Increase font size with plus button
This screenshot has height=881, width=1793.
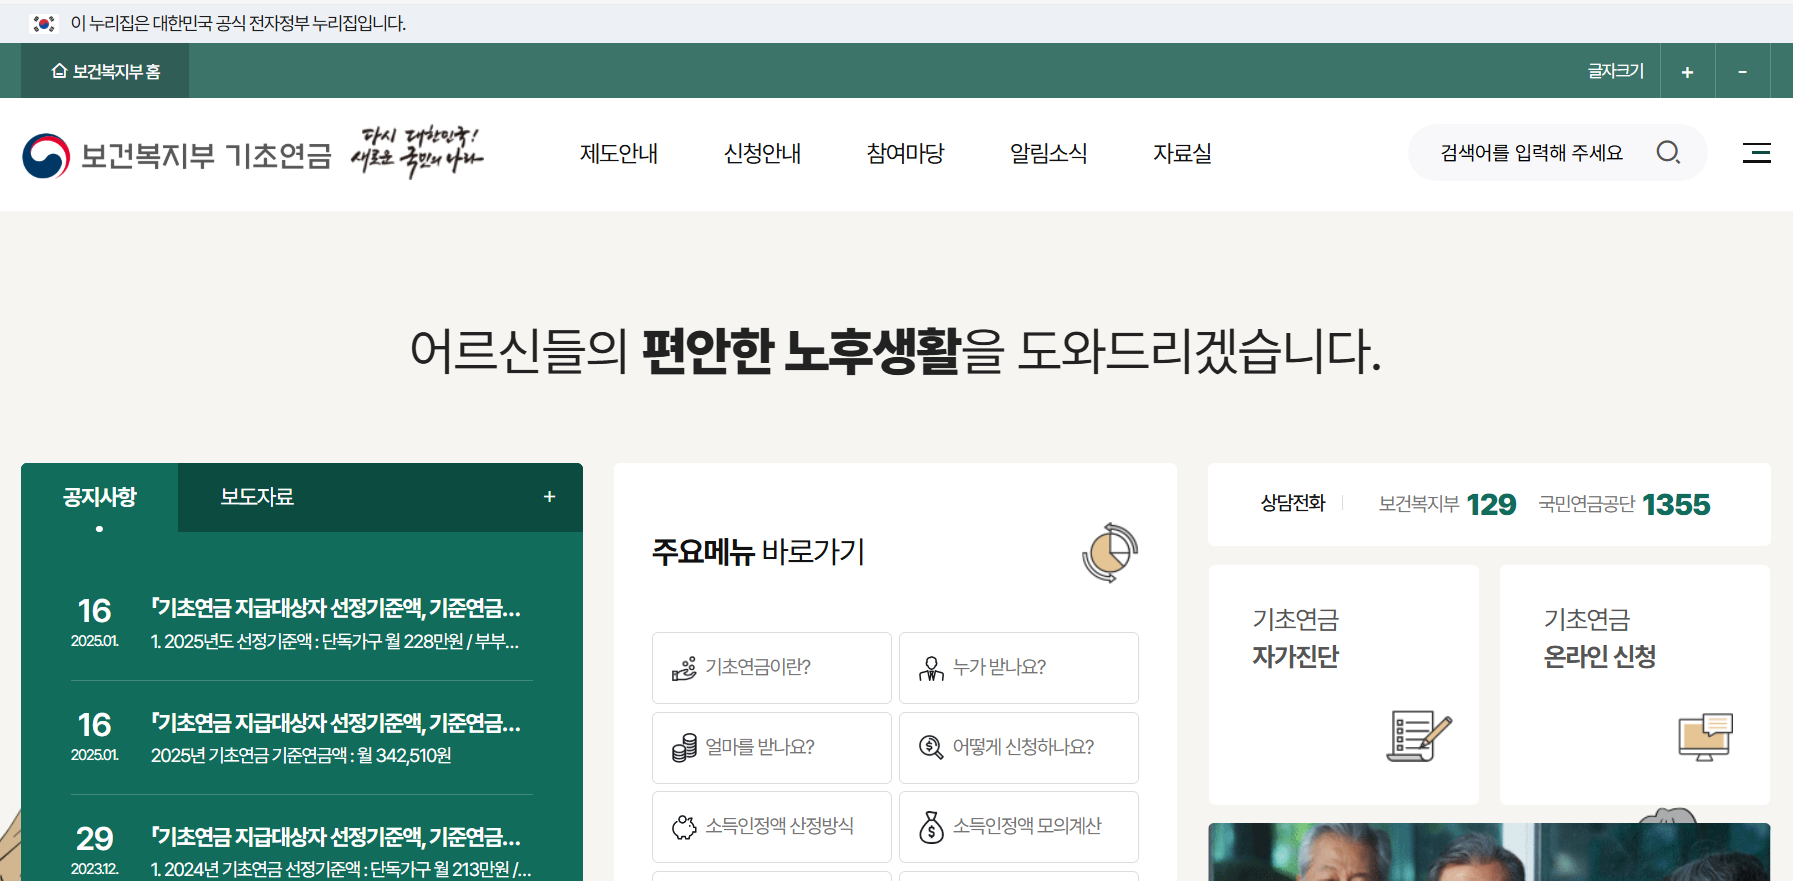click(x=1687, y=72)
